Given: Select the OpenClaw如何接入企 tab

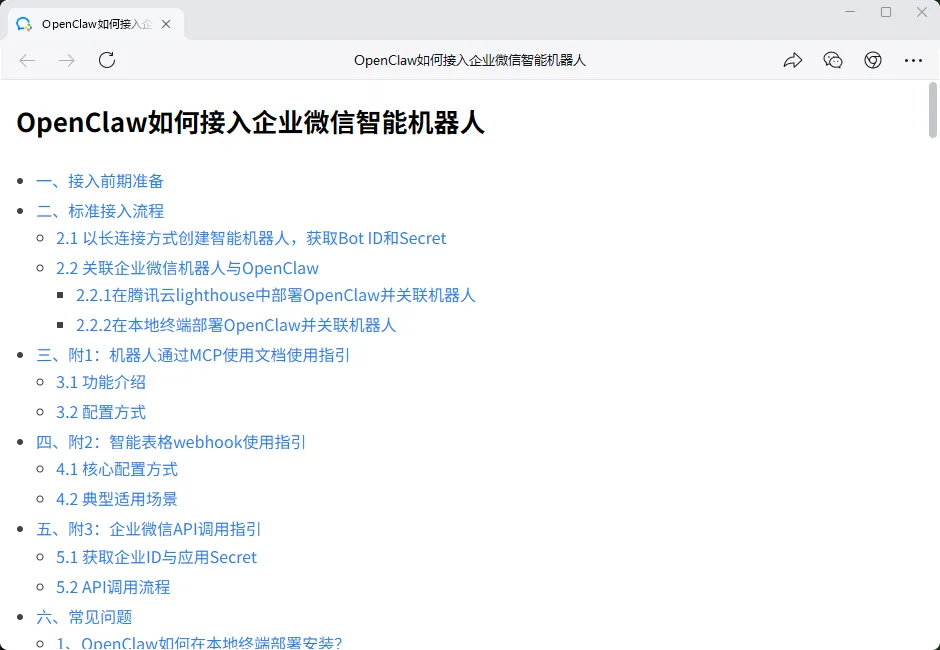Looking at the screenshot, I should tap(96, 24).
